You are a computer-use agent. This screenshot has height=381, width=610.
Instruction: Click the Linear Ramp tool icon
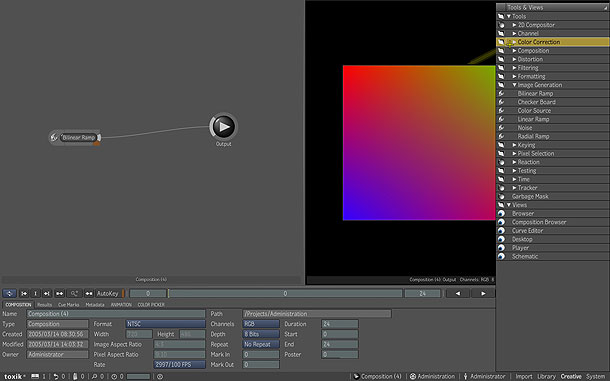click(501, 119)
